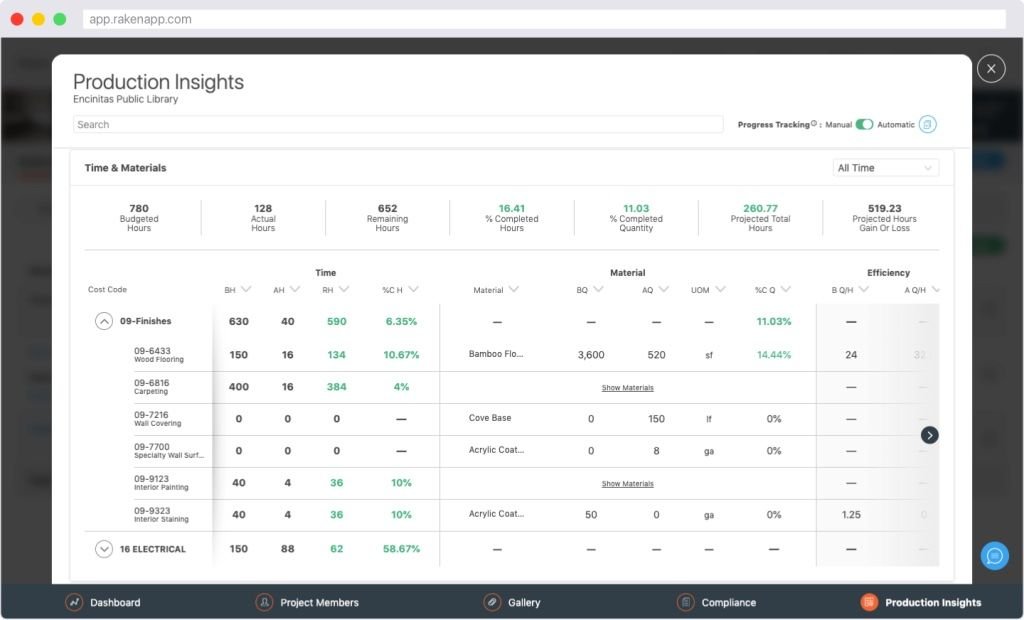Screen dimensions: 1024x620
Task: Click the Search input field
Action: 398,124
